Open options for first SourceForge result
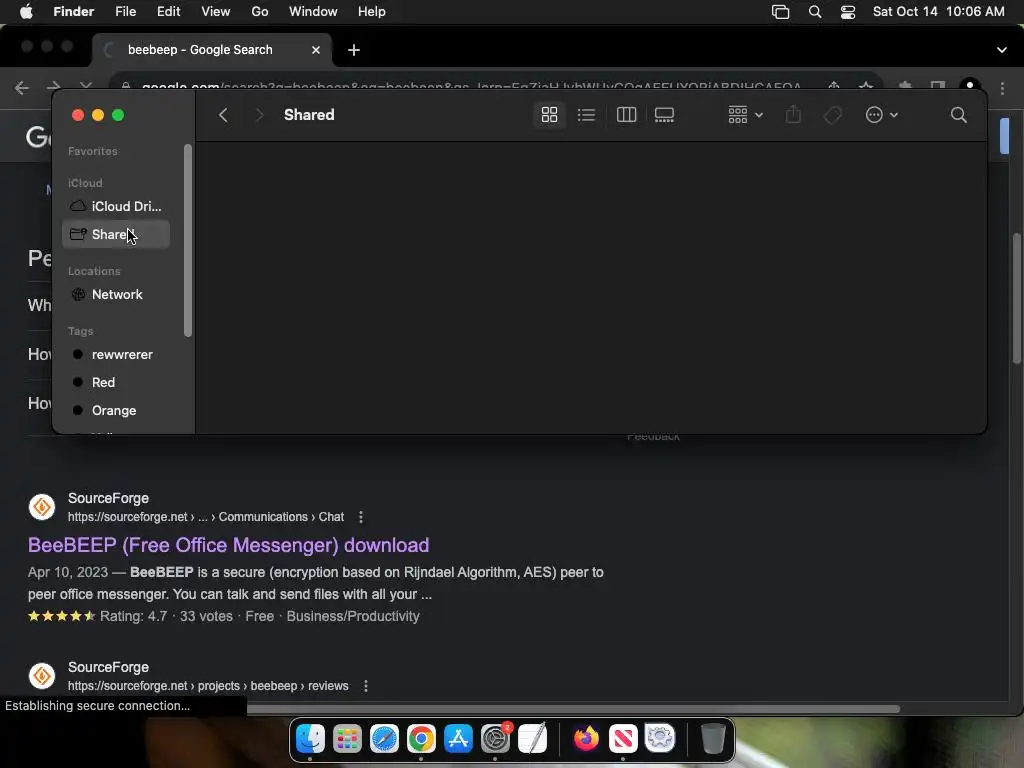 point(361,517)
